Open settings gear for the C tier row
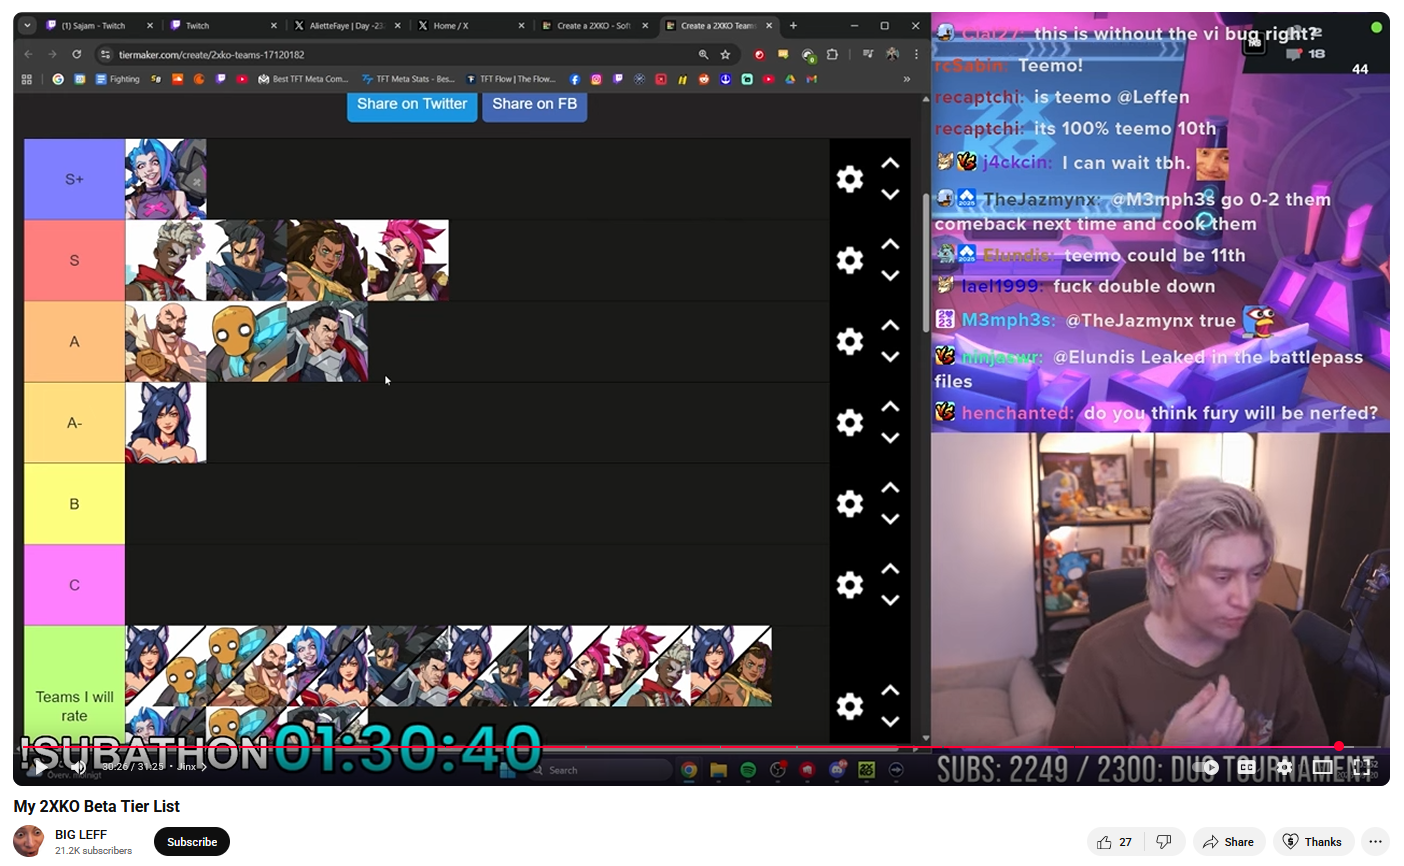The image size is (1404, 866). pyautogui.click(x=849, y=585)
